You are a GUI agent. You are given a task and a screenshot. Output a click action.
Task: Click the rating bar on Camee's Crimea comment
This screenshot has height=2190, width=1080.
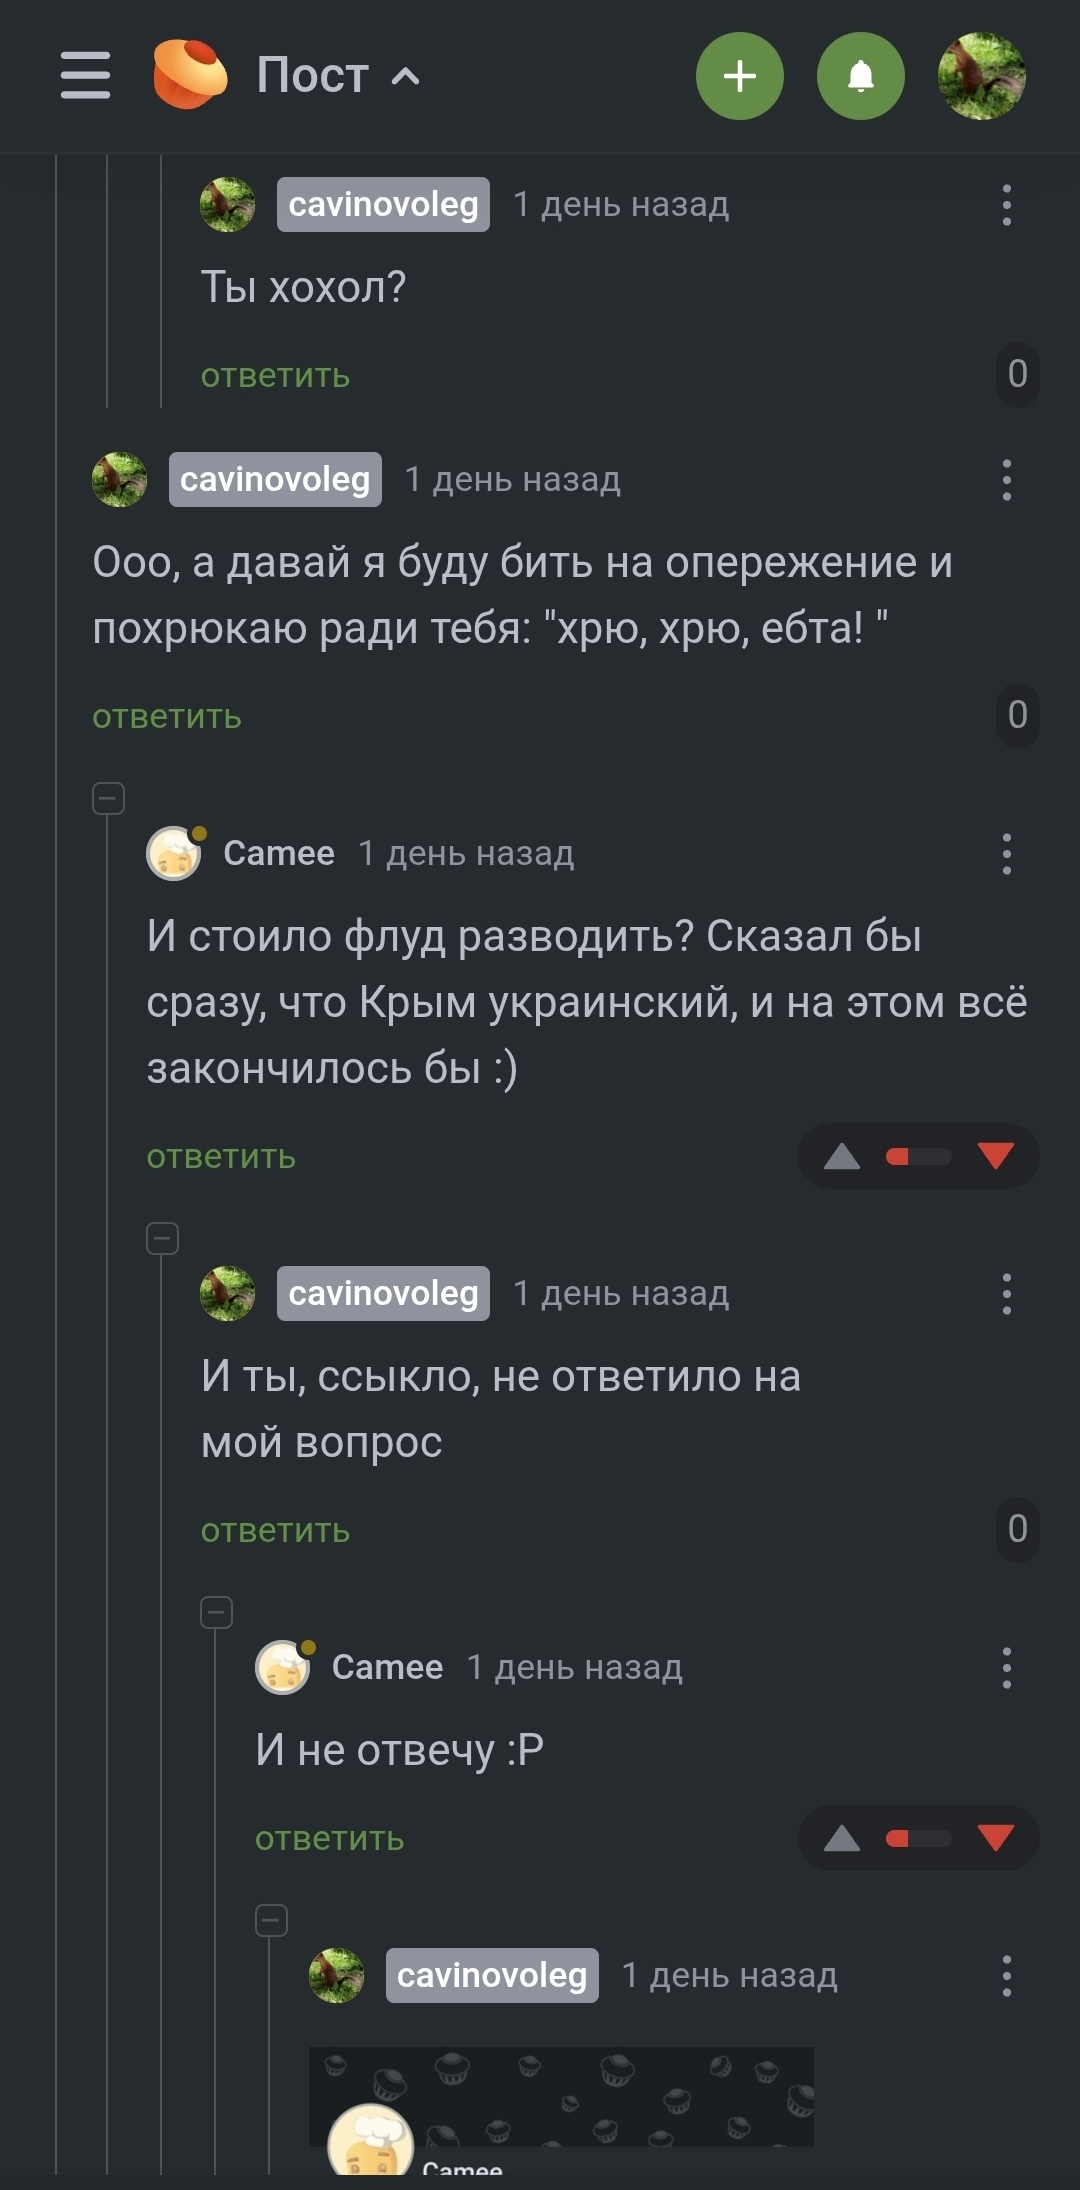click(918, 1157)
